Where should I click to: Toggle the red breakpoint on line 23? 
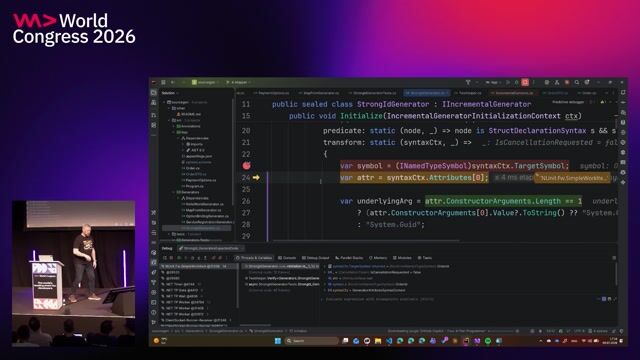pos(247,166)
